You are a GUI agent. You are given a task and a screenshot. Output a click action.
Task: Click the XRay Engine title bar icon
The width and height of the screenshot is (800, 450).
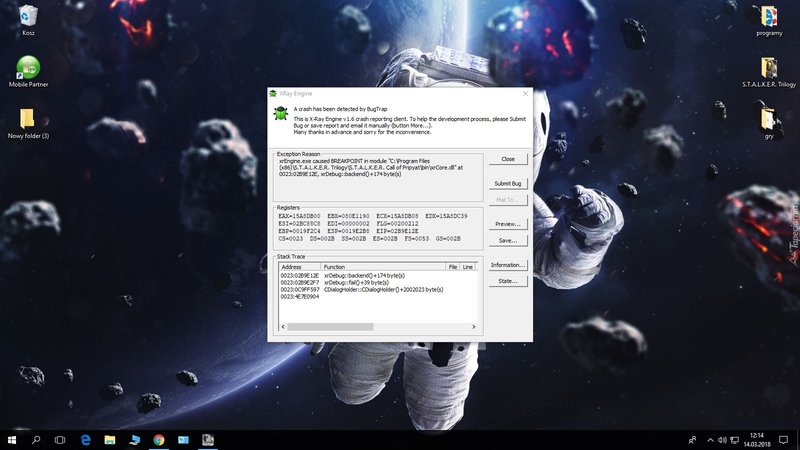coord(273,93)
